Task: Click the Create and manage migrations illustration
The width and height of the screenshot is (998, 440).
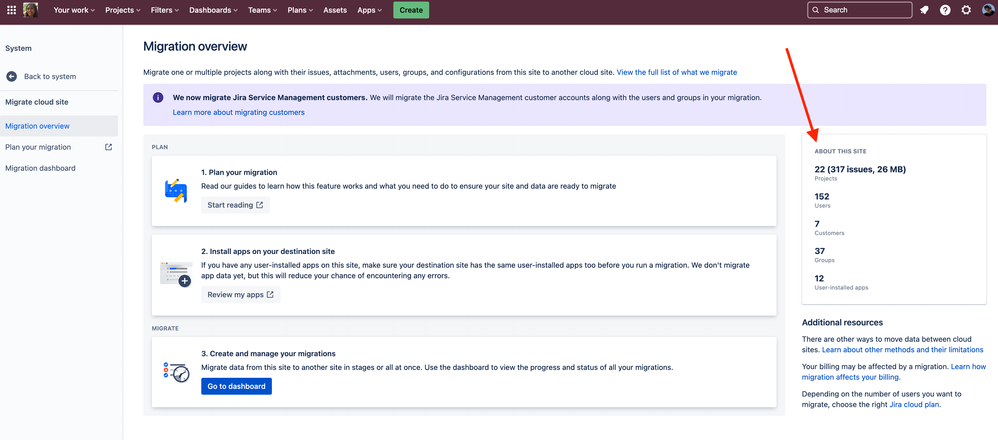Action: [176, 372]
